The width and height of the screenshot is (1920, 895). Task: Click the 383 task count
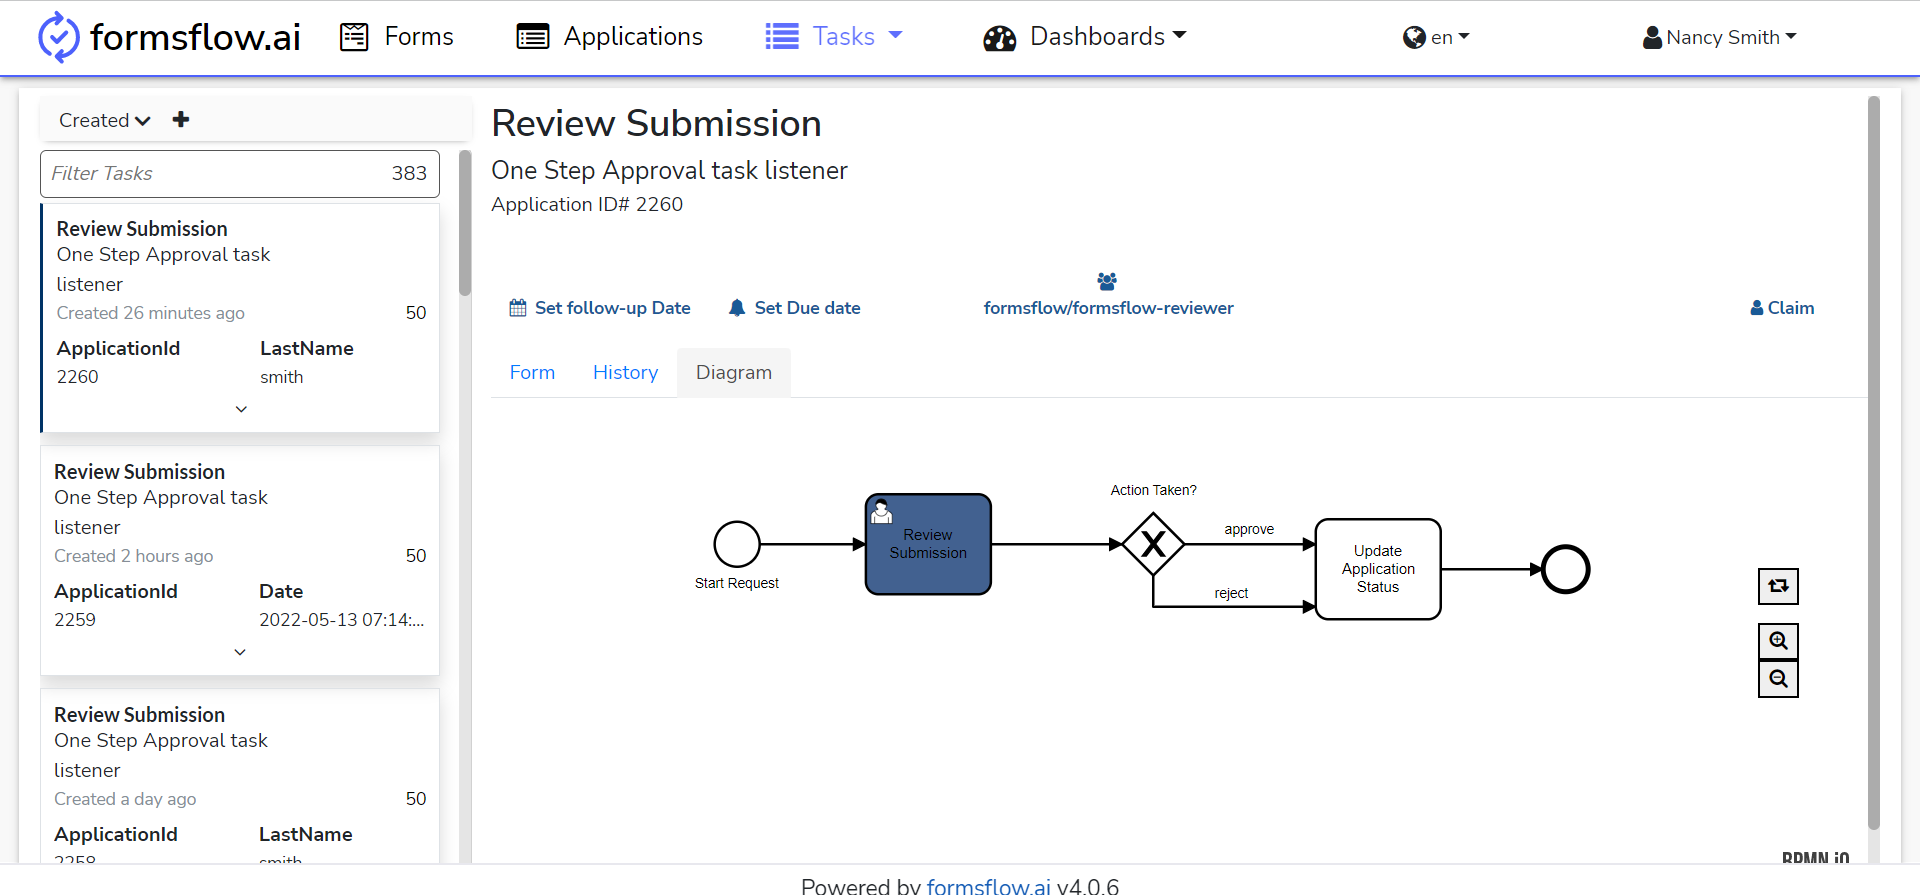coord(409,173)
